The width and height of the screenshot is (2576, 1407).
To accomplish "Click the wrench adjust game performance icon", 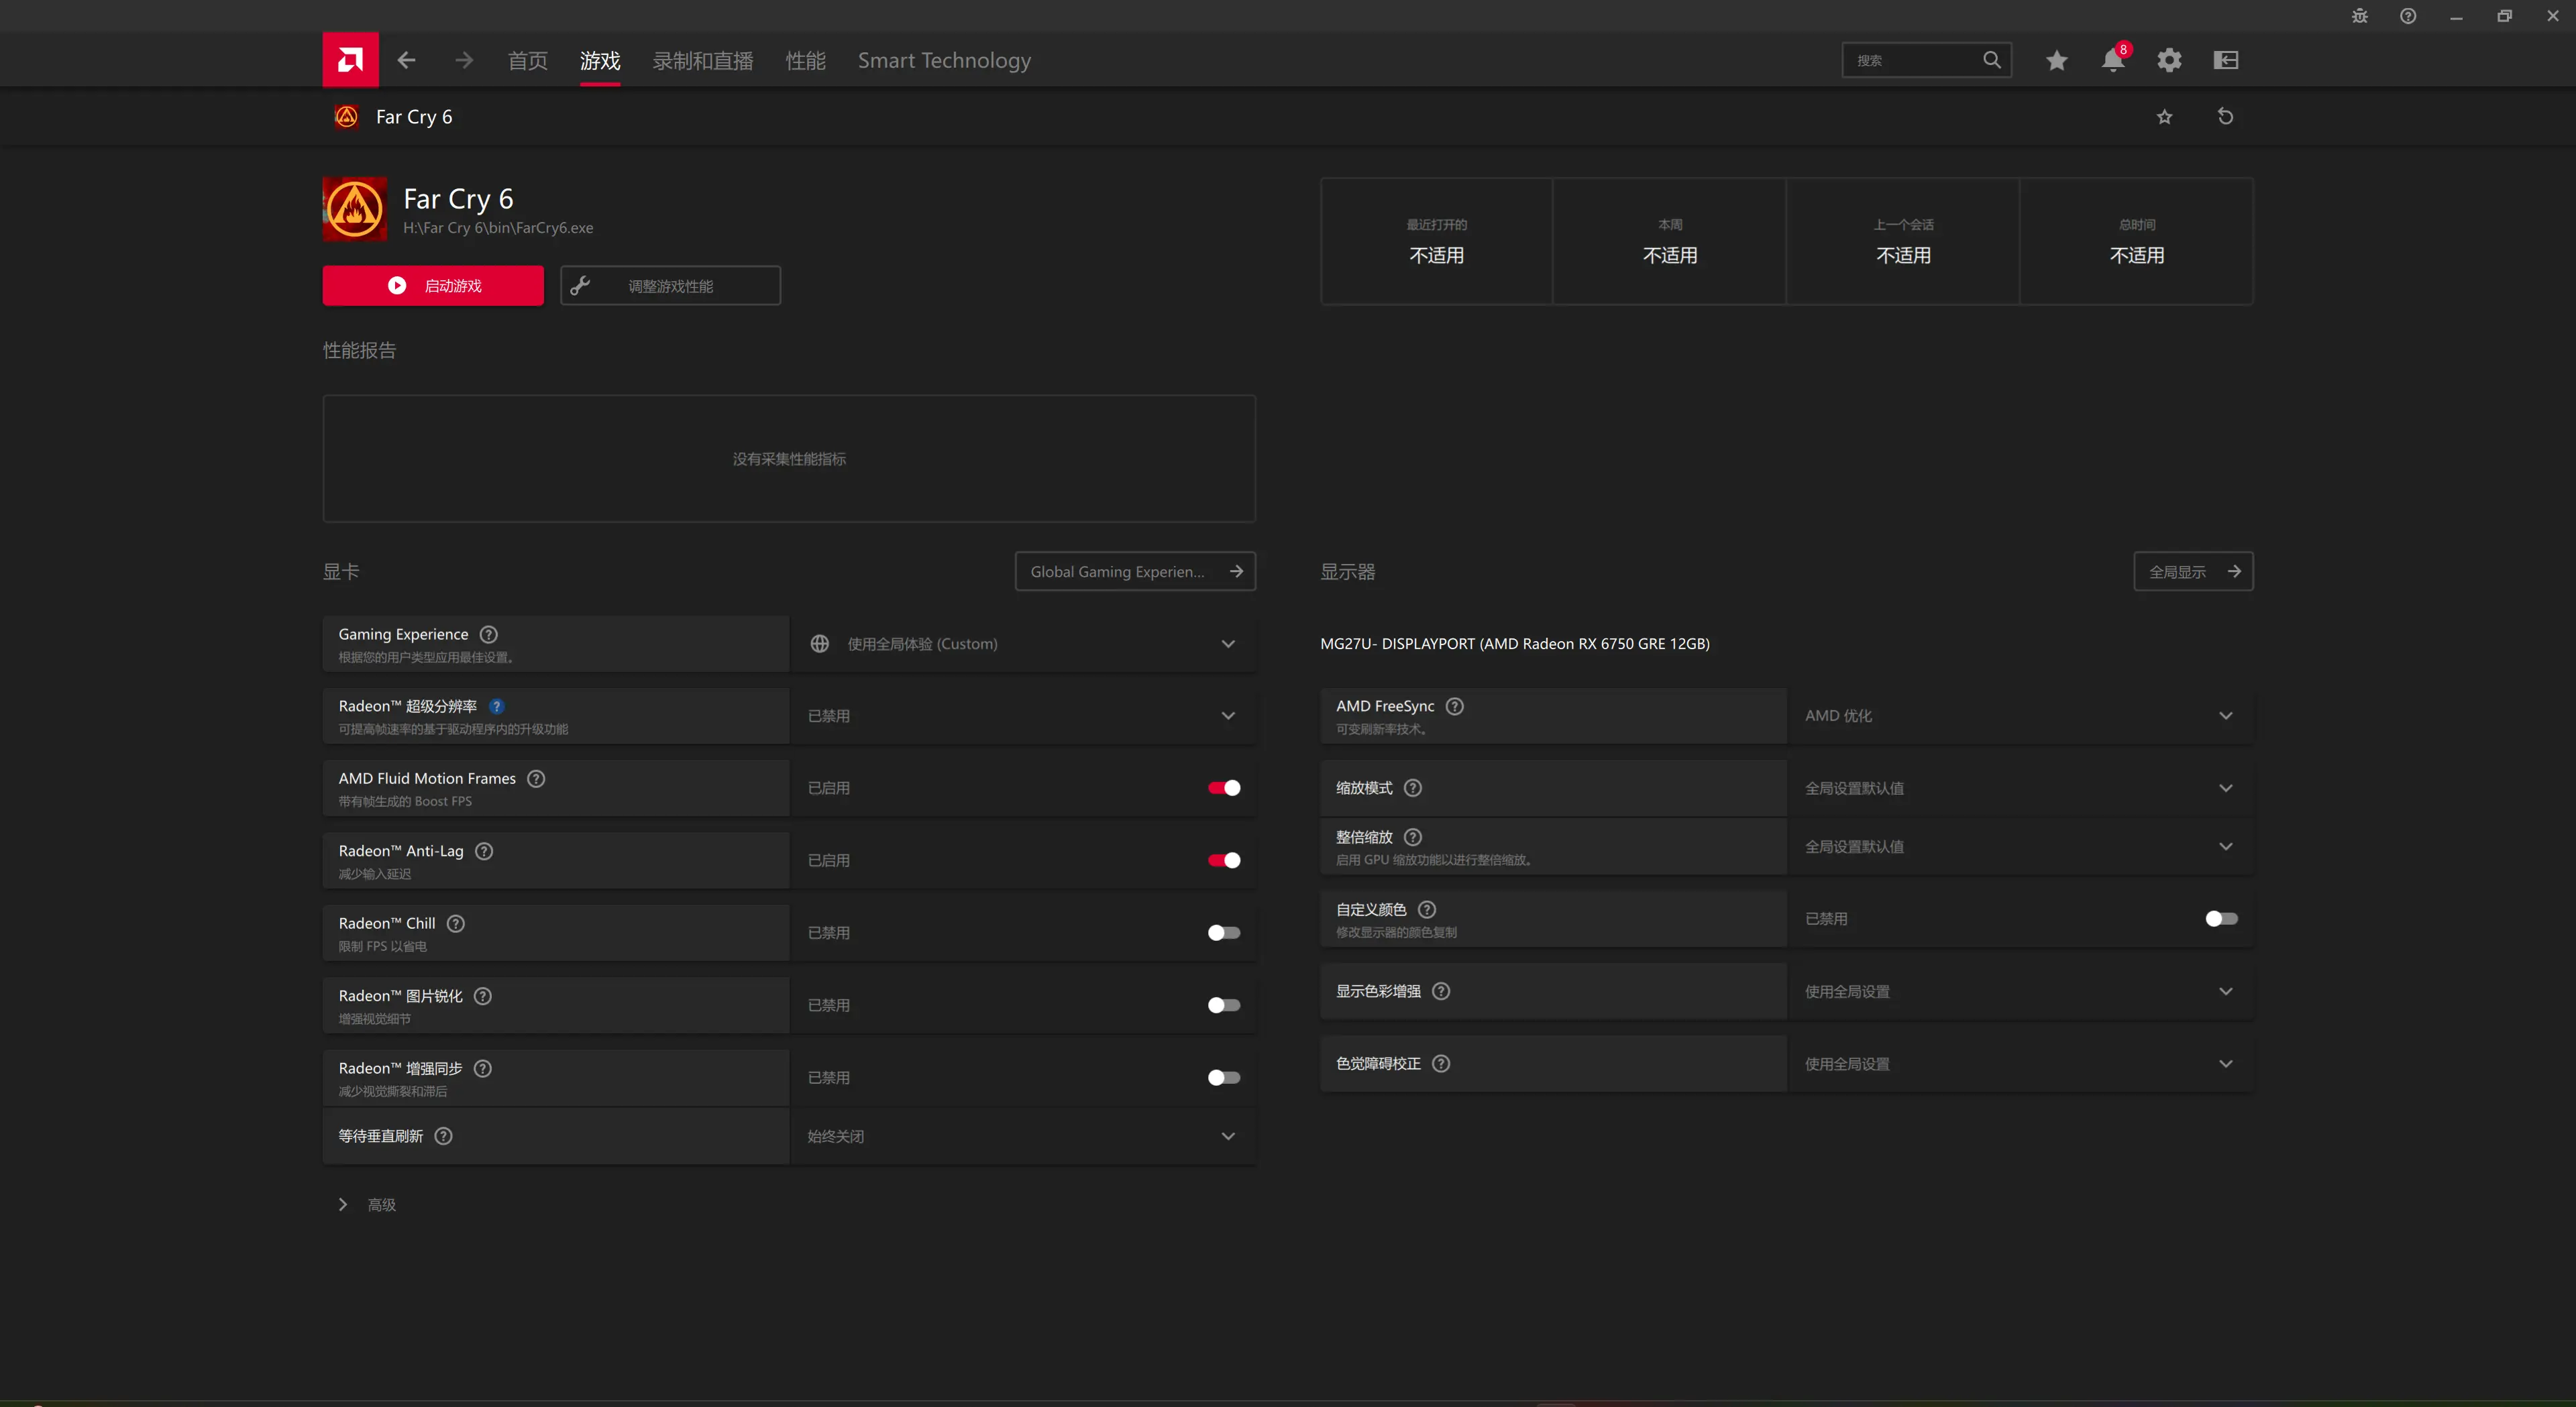I will coord(582,284).
